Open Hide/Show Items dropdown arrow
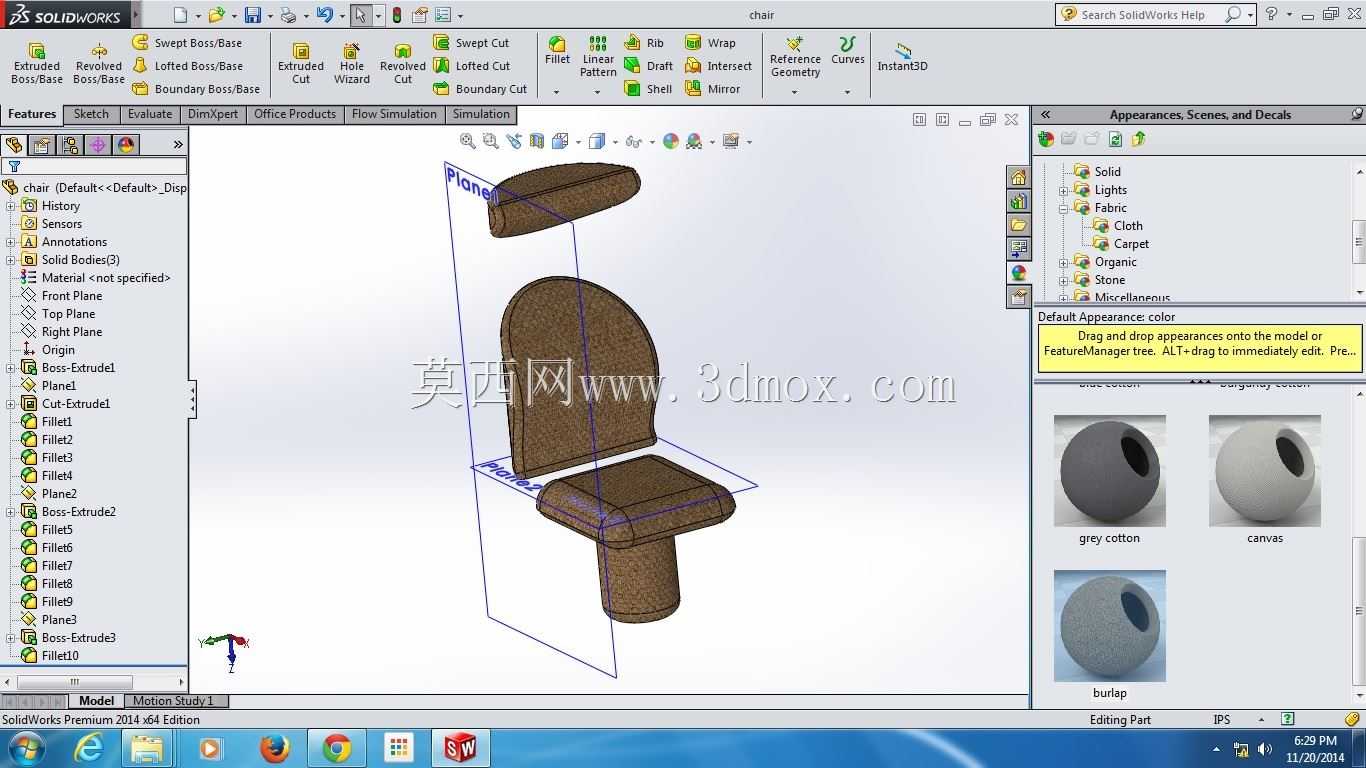The image size is (1366, 768). pos(652,142)
